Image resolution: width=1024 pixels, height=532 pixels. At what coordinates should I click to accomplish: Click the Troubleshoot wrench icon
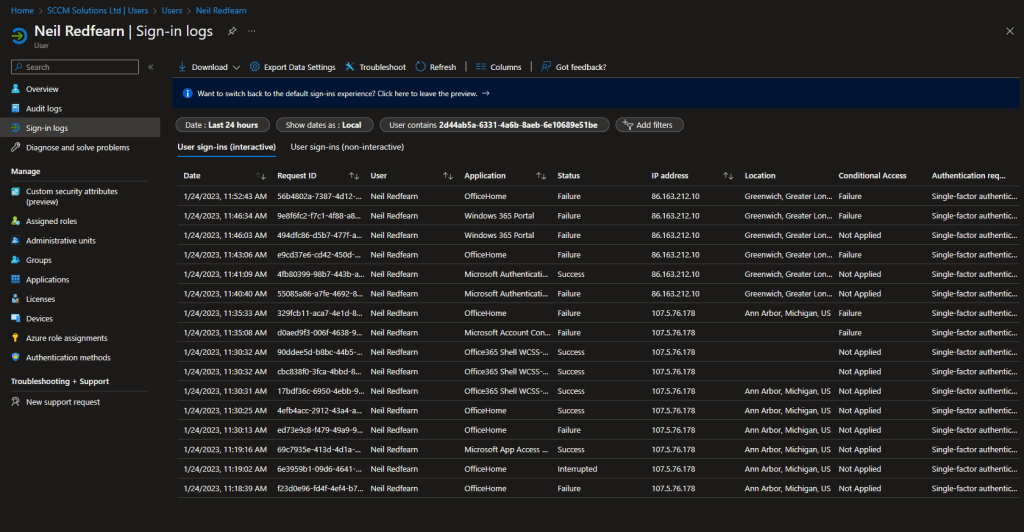tap(350, 67)
